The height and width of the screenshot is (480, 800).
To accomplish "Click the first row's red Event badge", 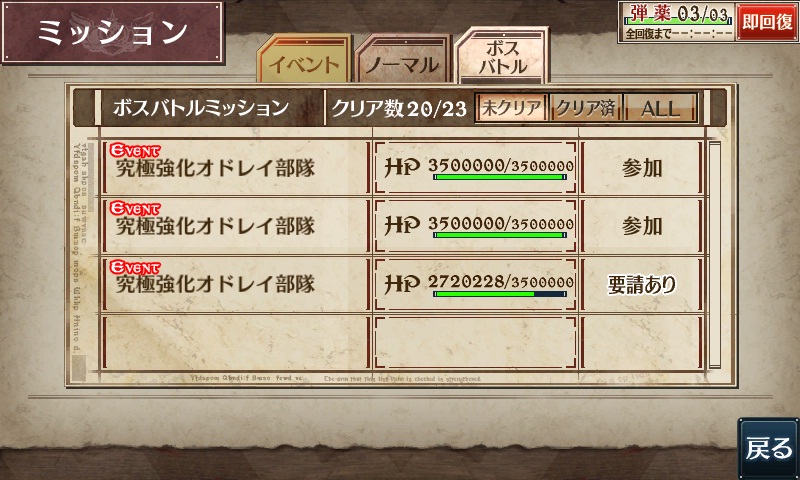I will pos(135,150).
